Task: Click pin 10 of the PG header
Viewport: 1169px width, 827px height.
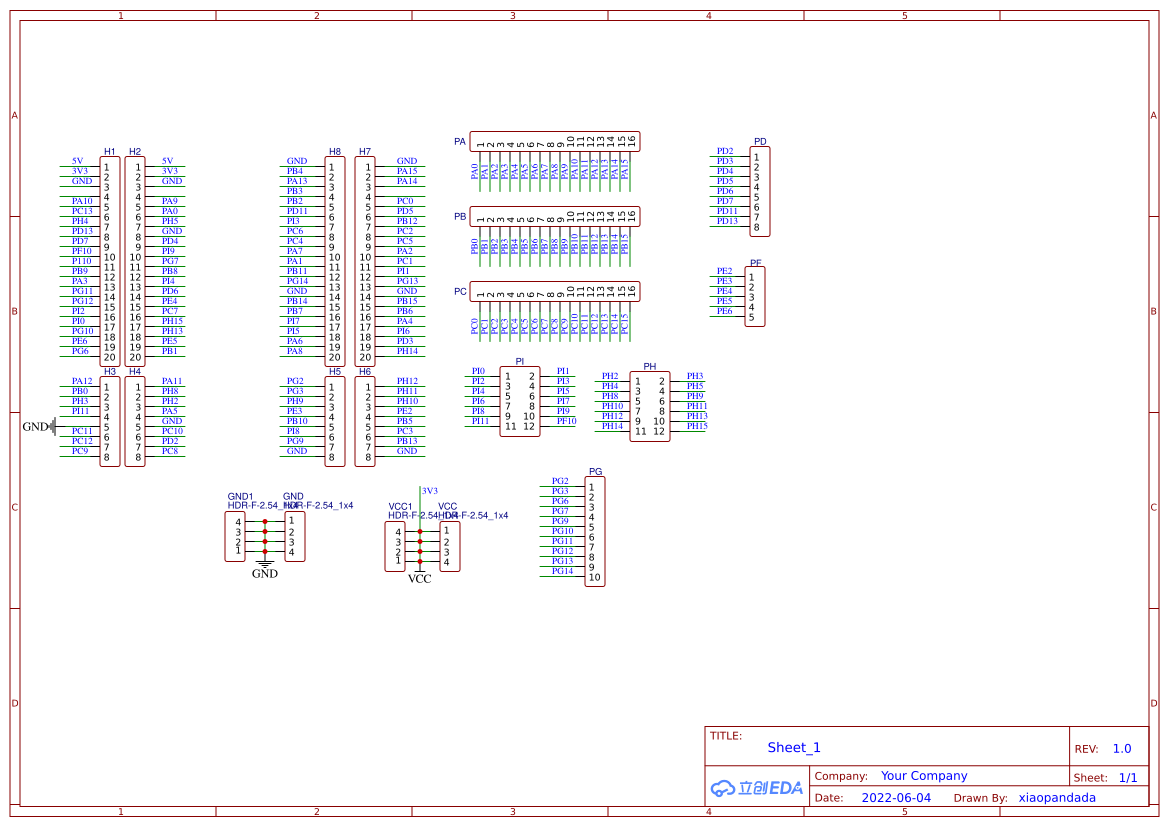Action: [x=594, y=577]
